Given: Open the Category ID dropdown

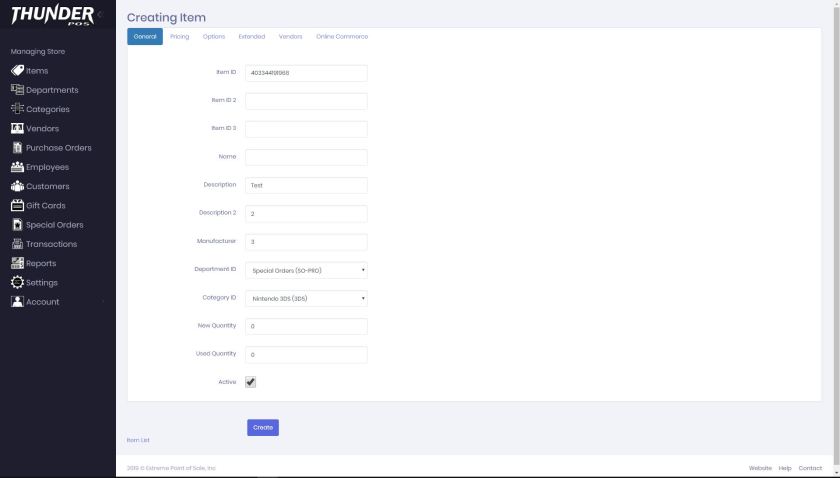Looking at the screenshot, I should (x=306, y=298).
